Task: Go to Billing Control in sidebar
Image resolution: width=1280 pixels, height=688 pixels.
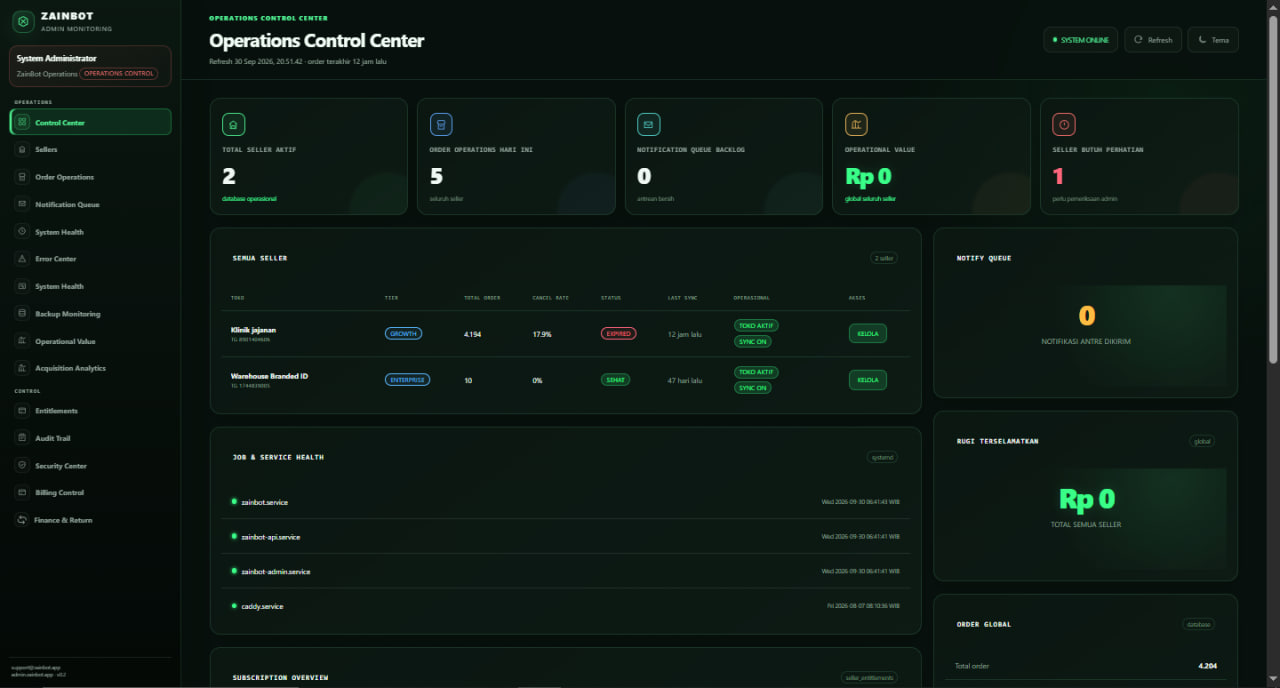Action: (x=91, y=493)
